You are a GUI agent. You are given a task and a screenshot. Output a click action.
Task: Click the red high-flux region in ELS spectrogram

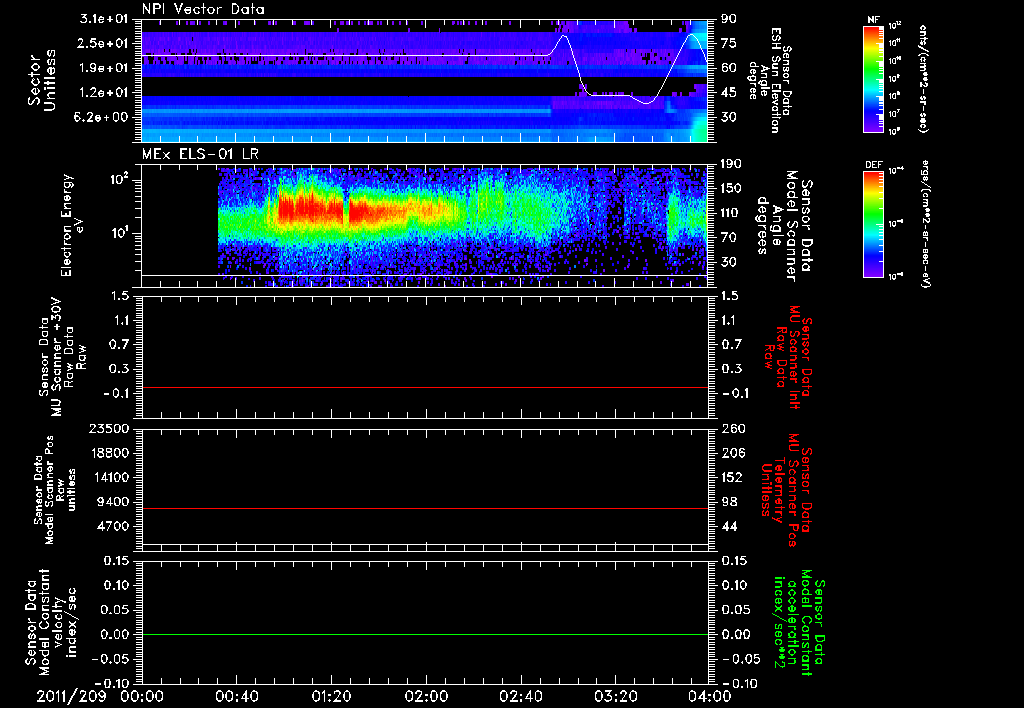pyautogui.click(x=311, y=208)
